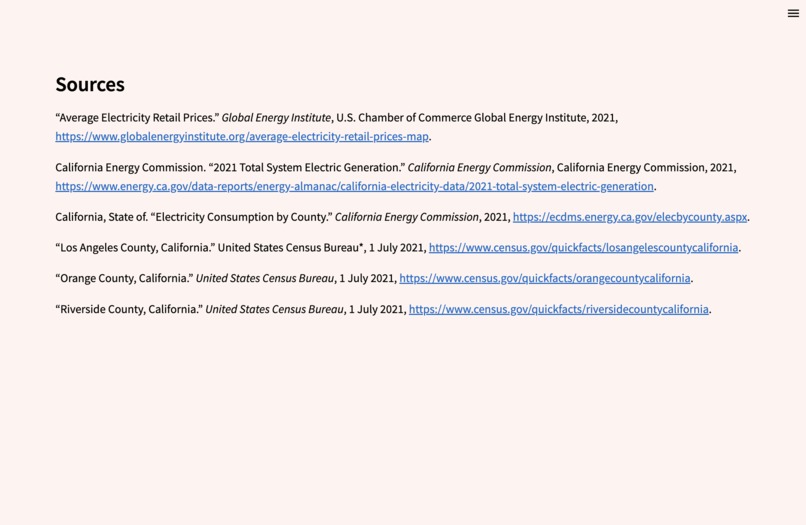Follow the census.gov riversidecountycalifornia link
The width and height of the screenshot is (806, 525).
coord(559,309)
